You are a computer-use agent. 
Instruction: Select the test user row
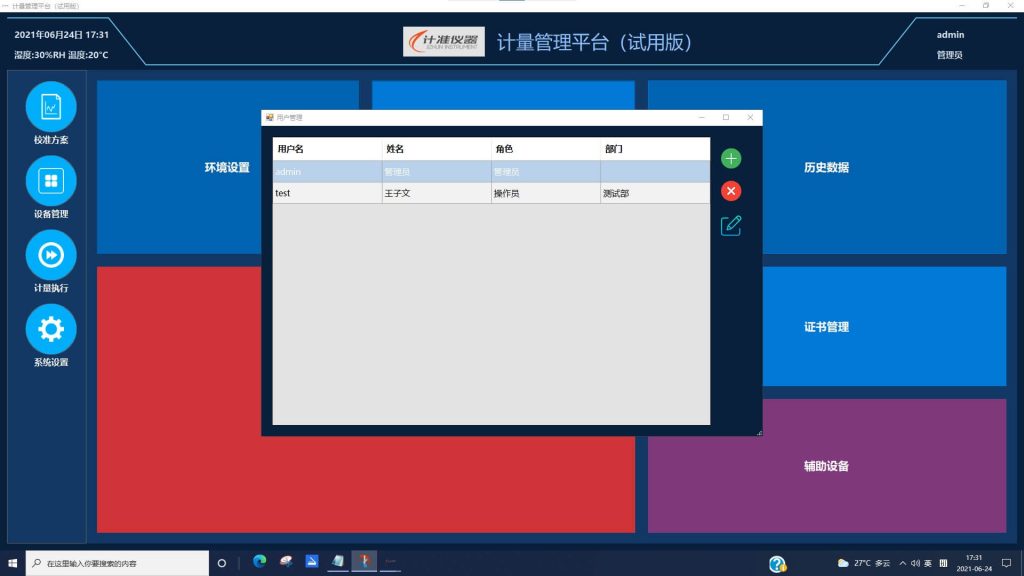[490, 193]
